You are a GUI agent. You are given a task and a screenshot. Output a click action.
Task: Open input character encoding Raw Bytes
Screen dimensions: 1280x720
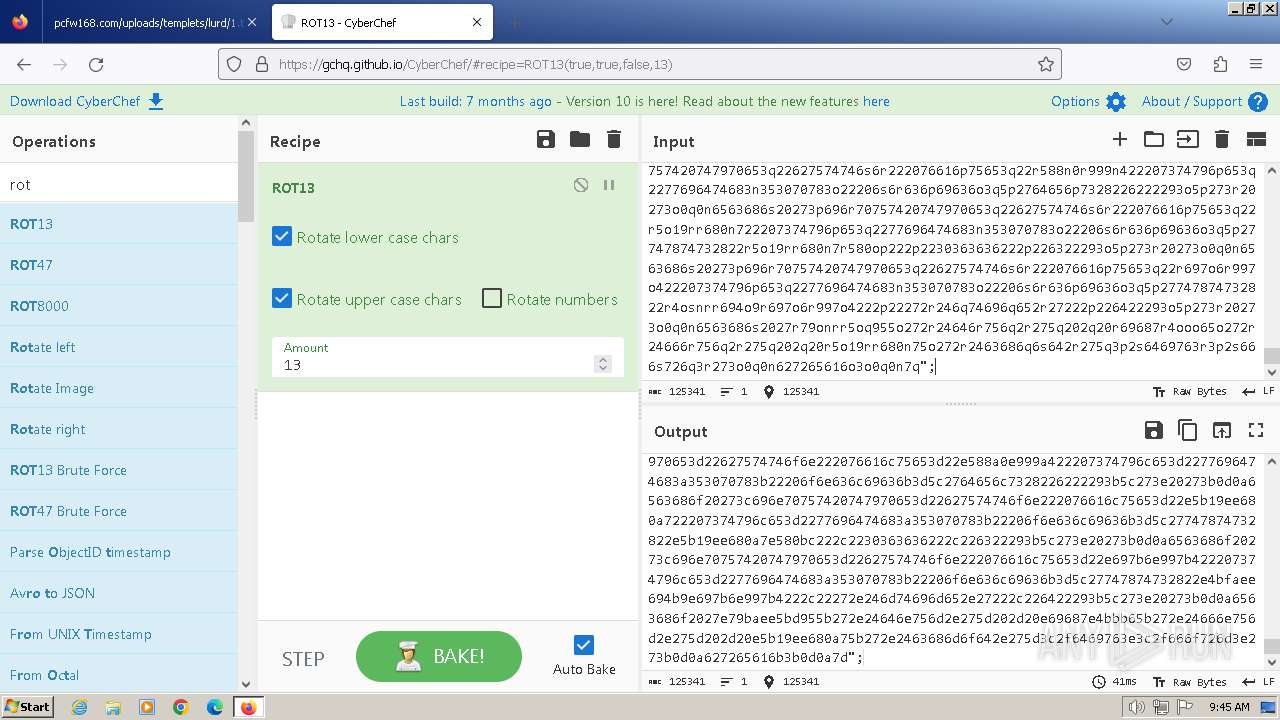pyautogui.click(x=1190, y=391)
